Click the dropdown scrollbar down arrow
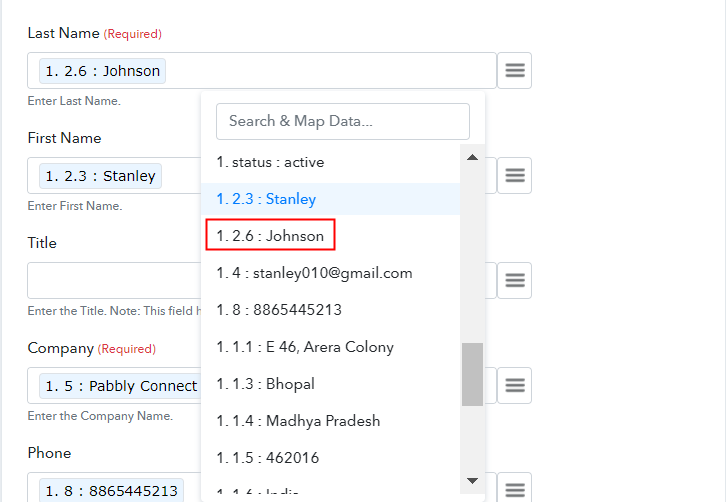 click(472, 481)
